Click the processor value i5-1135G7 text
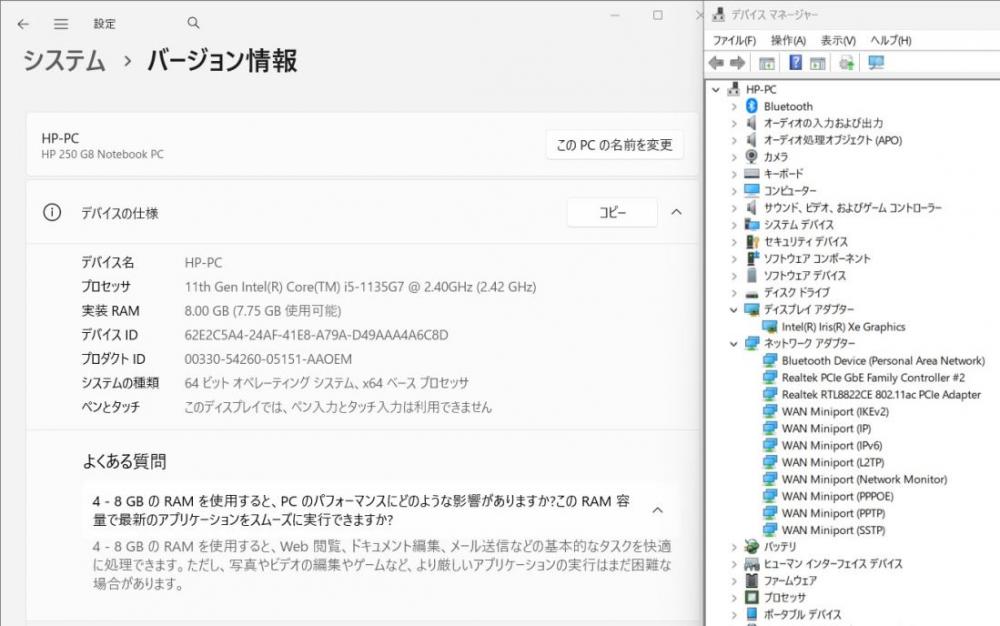The image size is (1000, 626). (360, 287)
